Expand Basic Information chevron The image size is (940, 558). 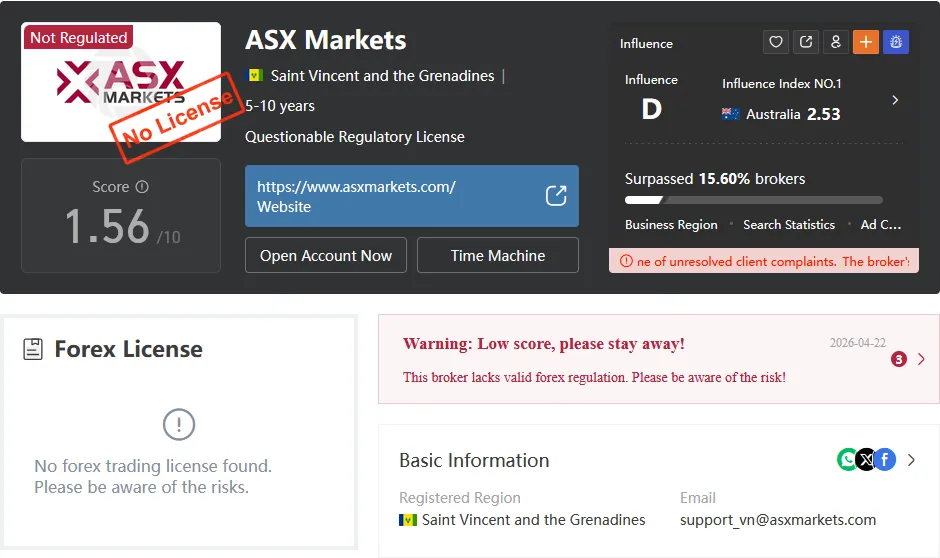(x=911, y=460)
